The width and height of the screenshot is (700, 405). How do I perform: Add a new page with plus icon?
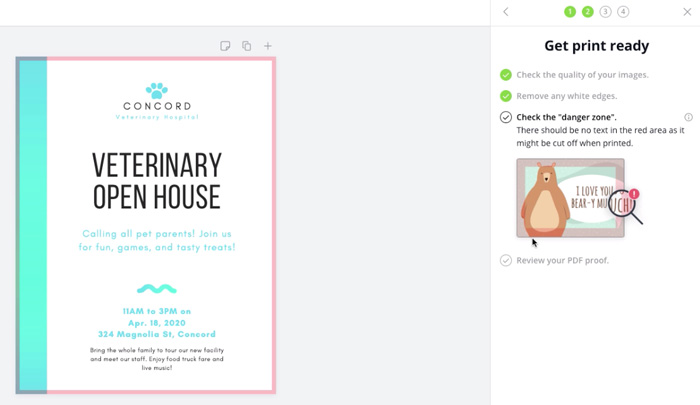pos(267,46)
